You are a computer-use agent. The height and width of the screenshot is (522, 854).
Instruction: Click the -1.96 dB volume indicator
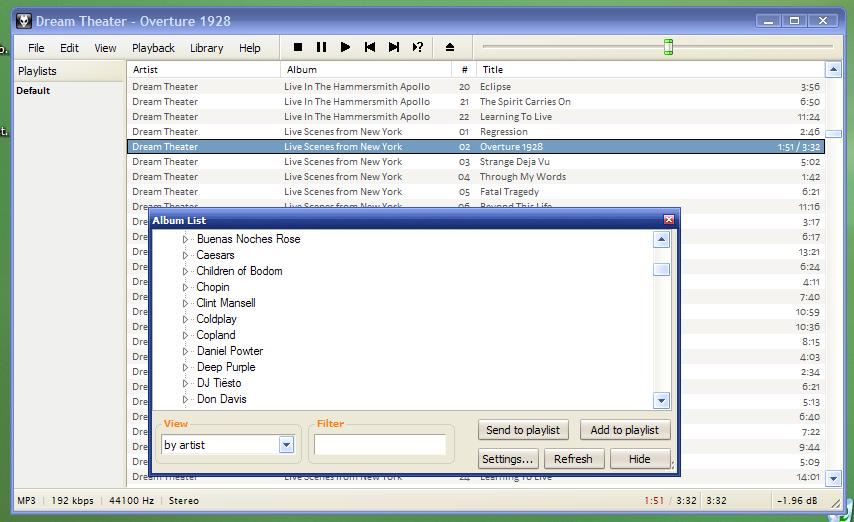797,500
